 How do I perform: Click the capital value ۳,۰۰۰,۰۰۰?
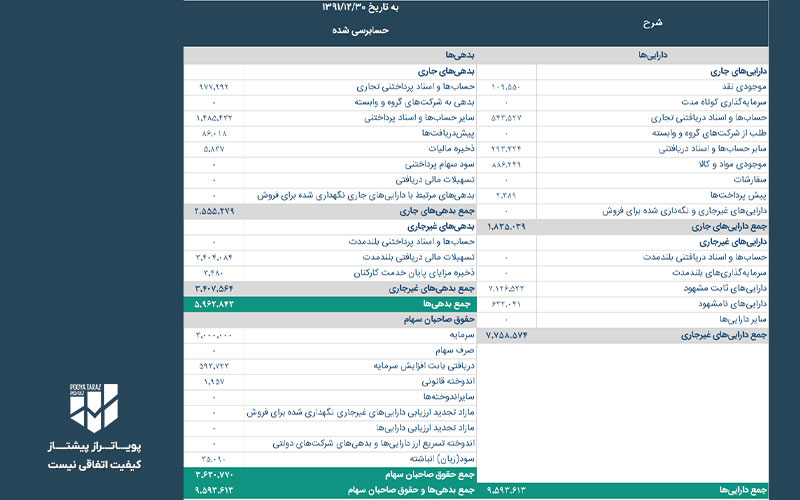click(214, 335)
